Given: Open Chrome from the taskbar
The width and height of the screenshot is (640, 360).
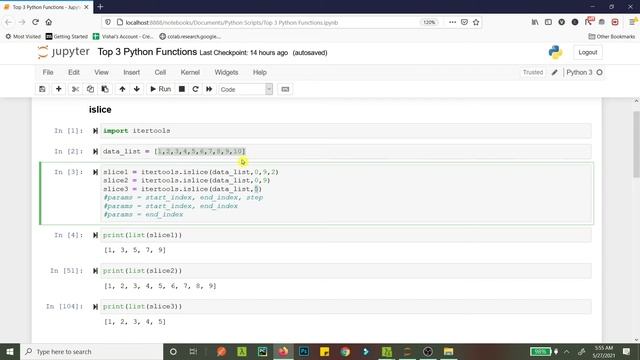Looking at the screenshot, I should click(345, 351).
